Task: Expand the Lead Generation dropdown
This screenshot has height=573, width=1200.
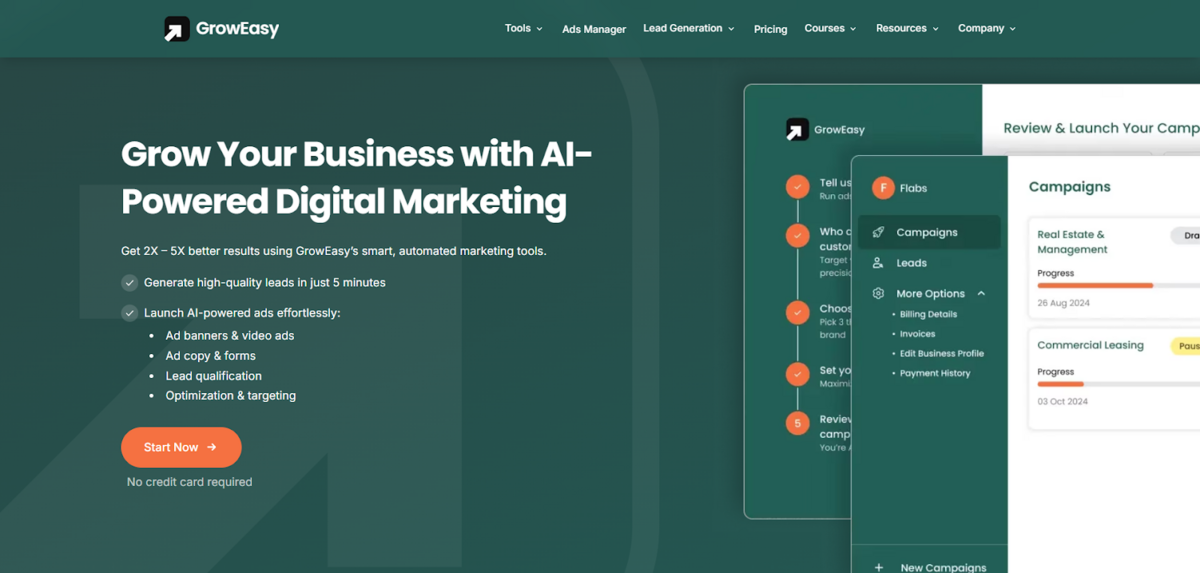Action: pyautogui.click(x=688, y=29)
